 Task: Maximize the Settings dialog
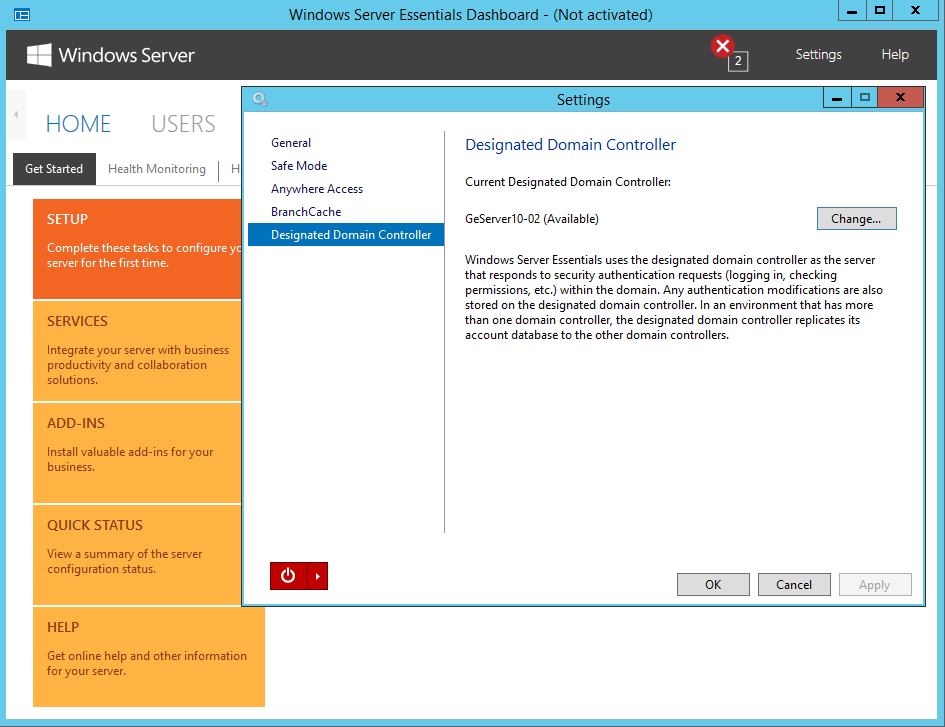865,98
